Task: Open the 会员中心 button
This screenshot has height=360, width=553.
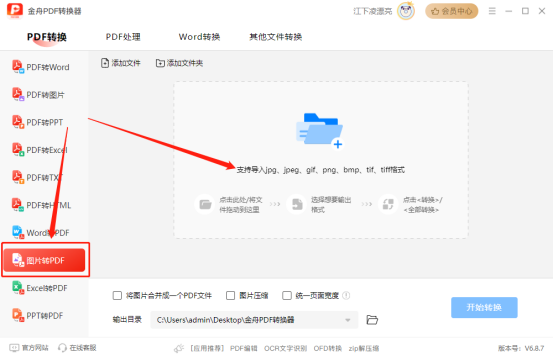Action: (x=451, y=11)
